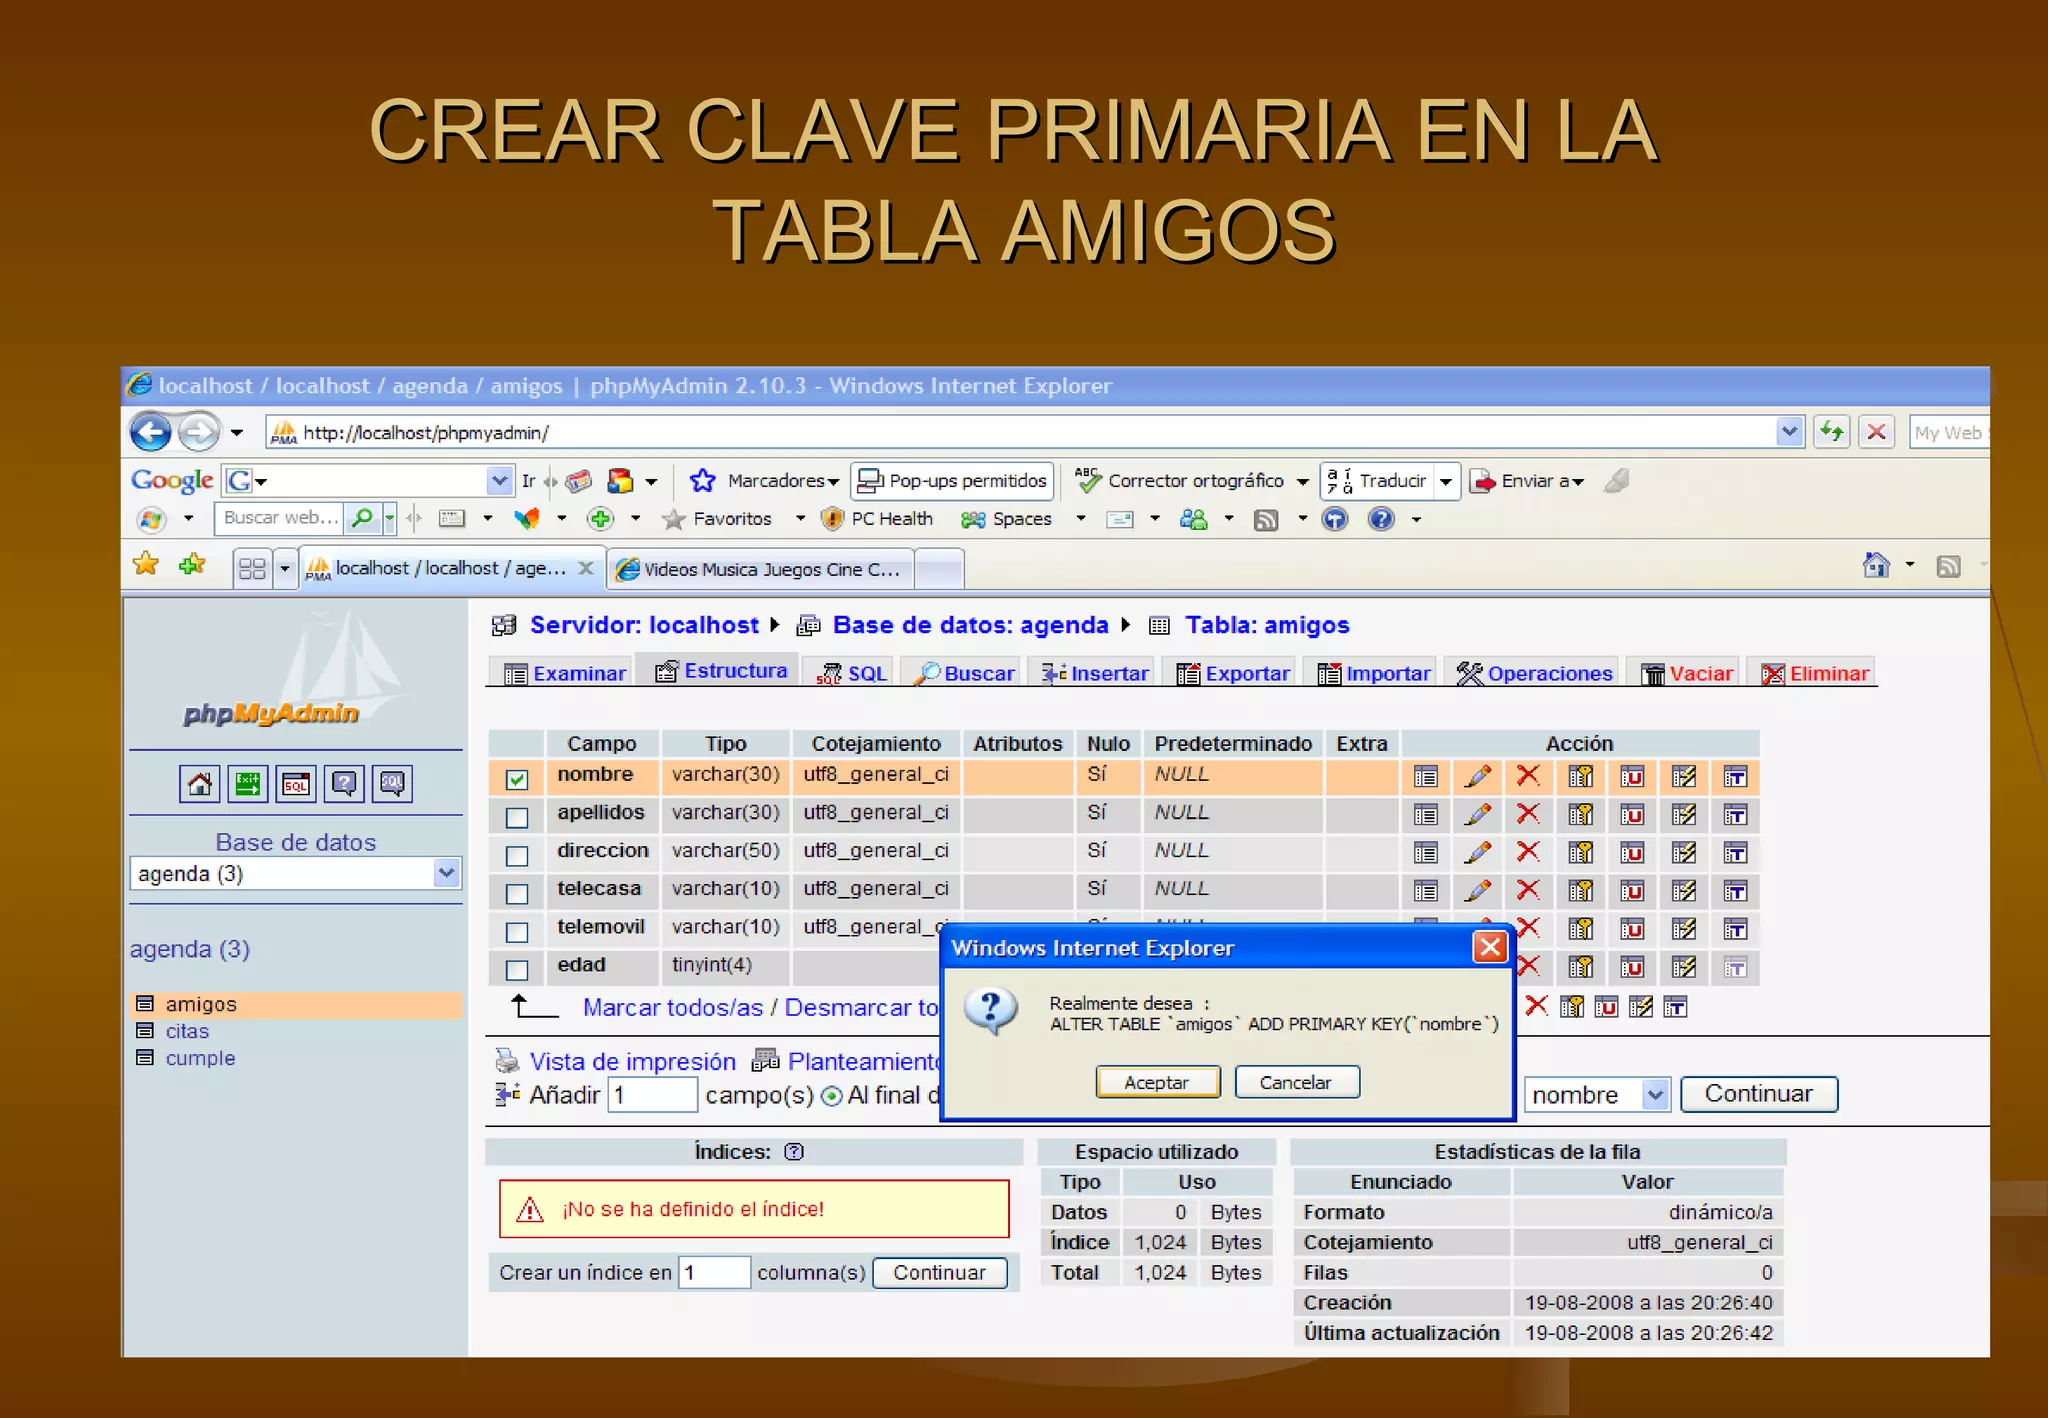Set primary key icon for direccion row
Image resolution: width=2048 pixels, height=1418 pixels.
pyautogui.click(x=1581, y=852)
